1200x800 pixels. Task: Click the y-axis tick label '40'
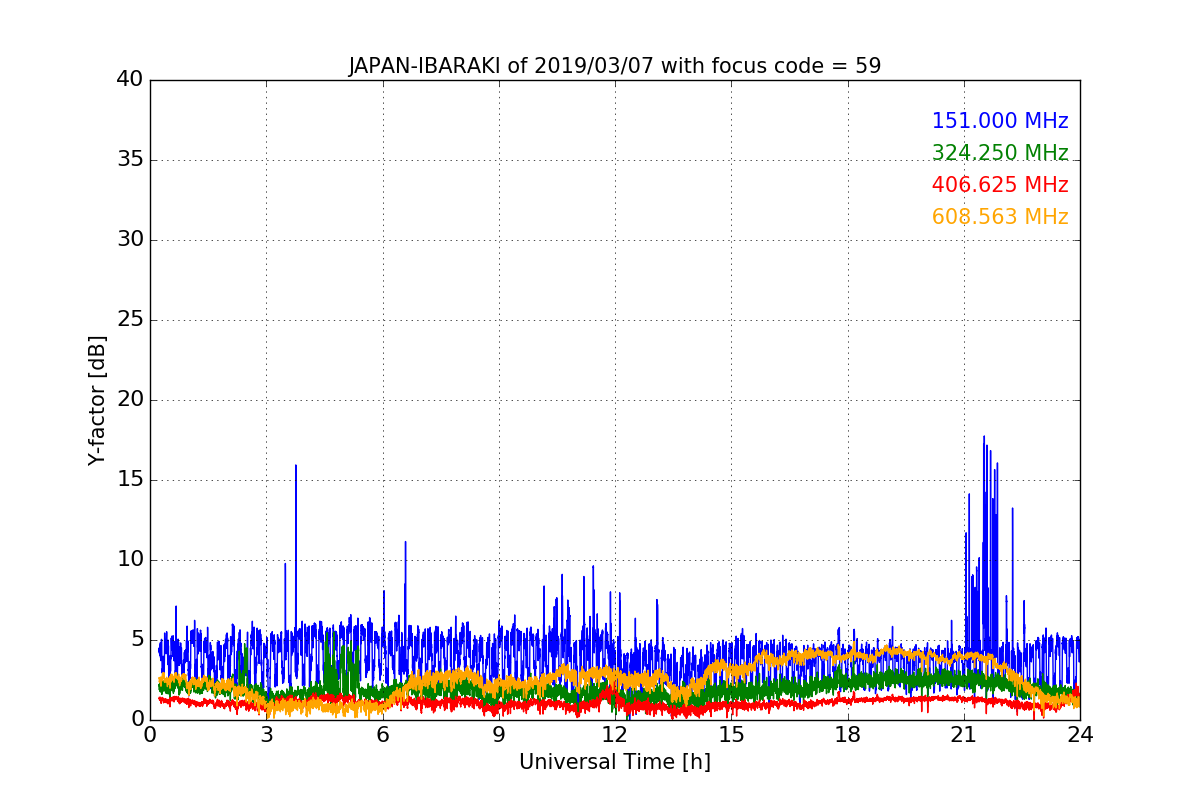[129, 79]
